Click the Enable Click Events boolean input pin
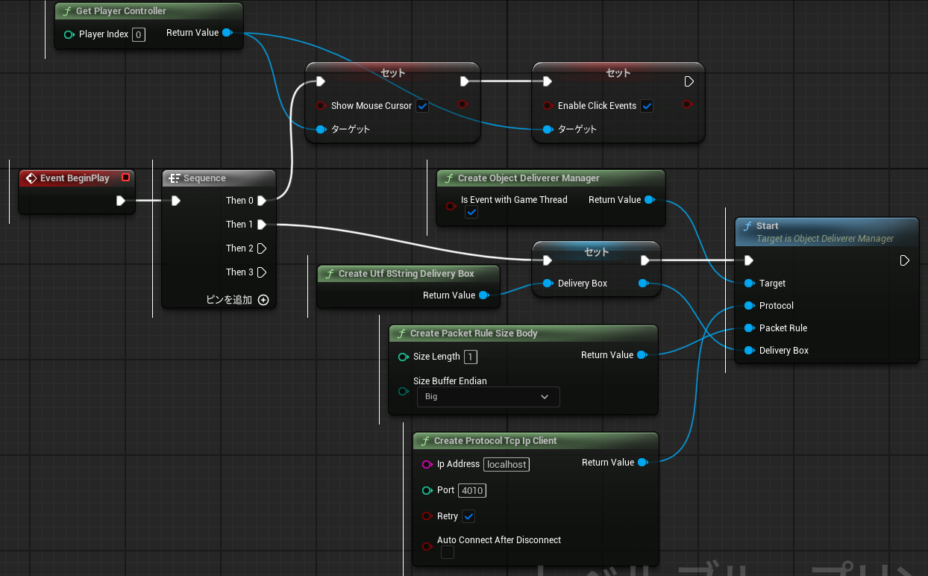The width and height of the screenshot is (928, 576). click(547, 106)
